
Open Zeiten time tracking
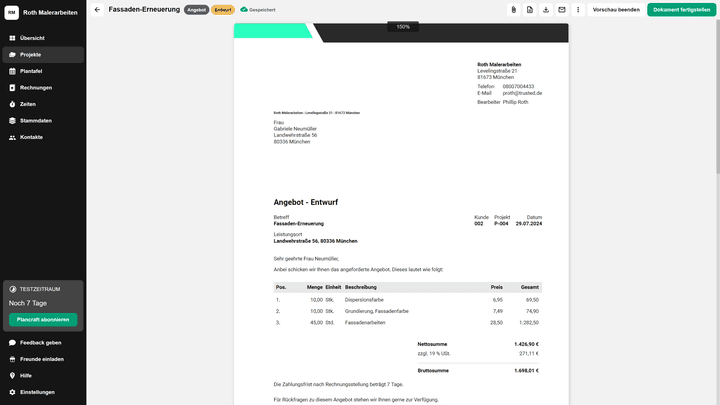pos(28,104)
